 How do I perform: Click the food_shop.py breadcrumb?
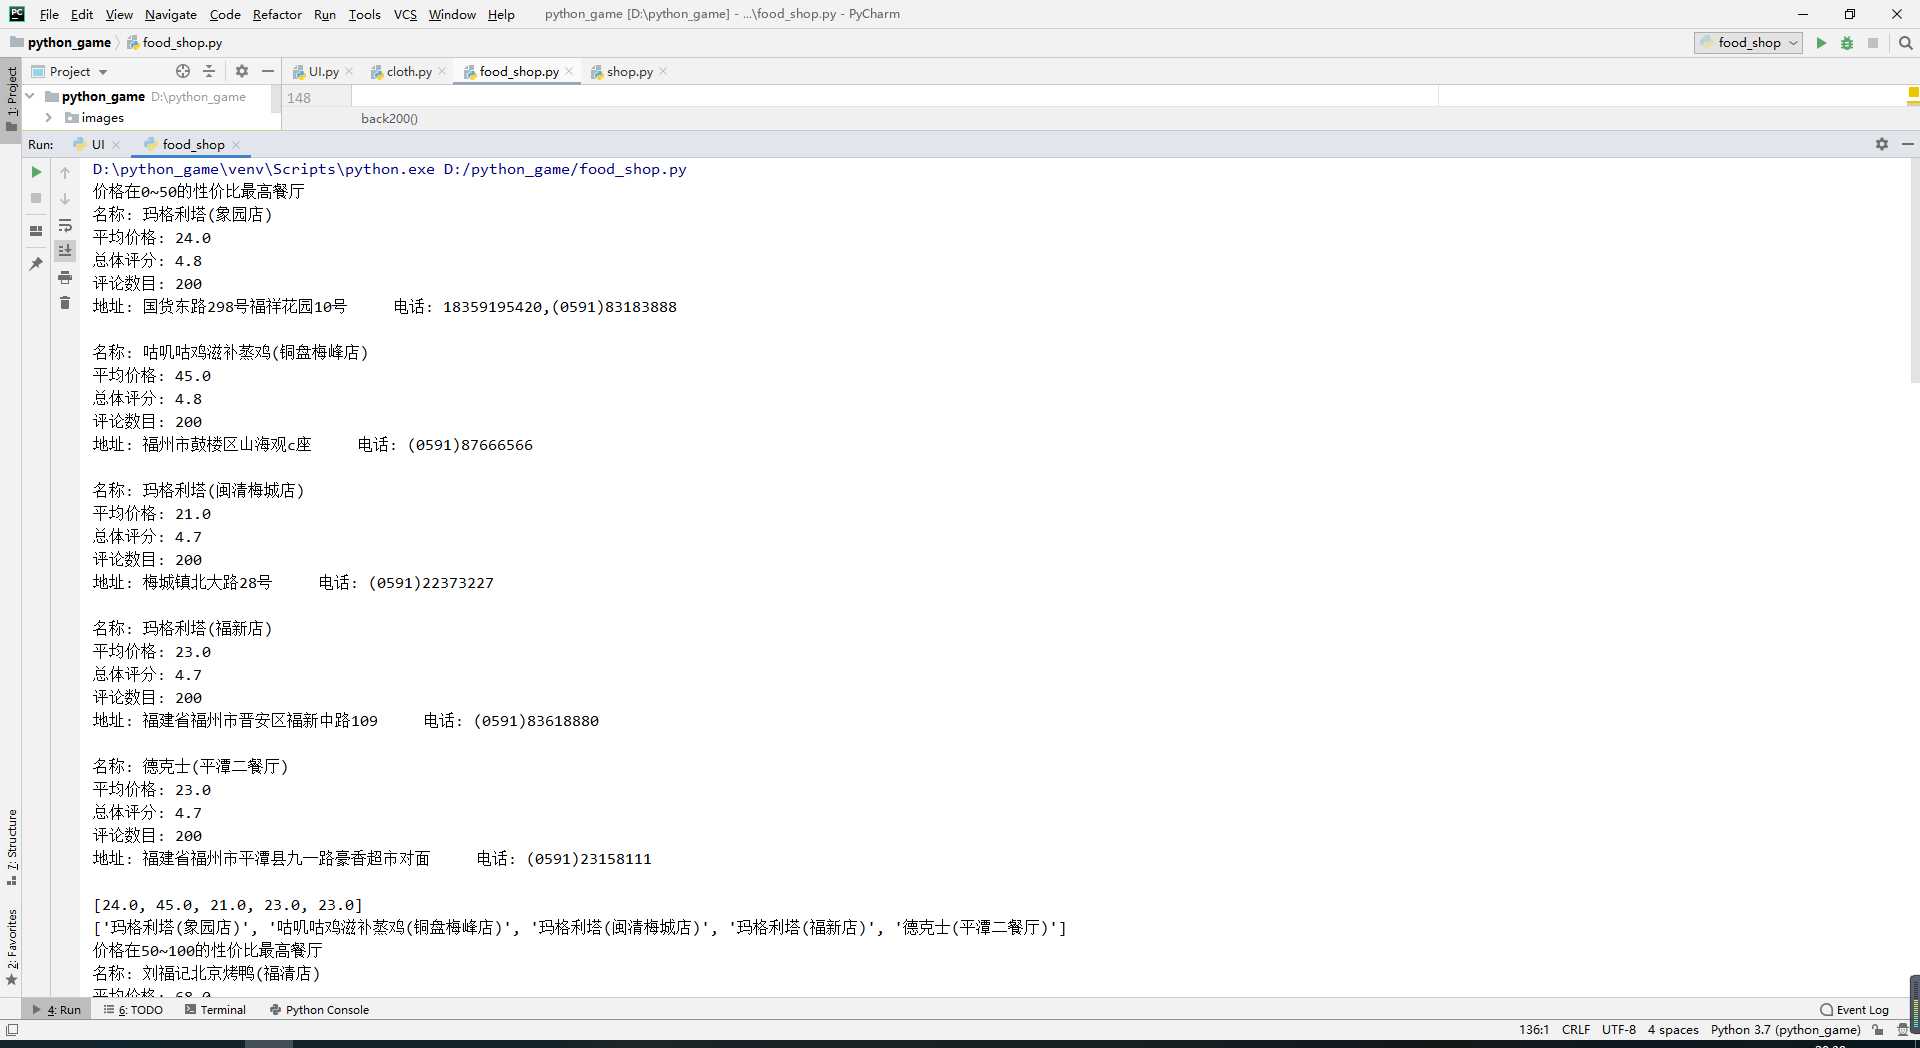pos(174,43)
